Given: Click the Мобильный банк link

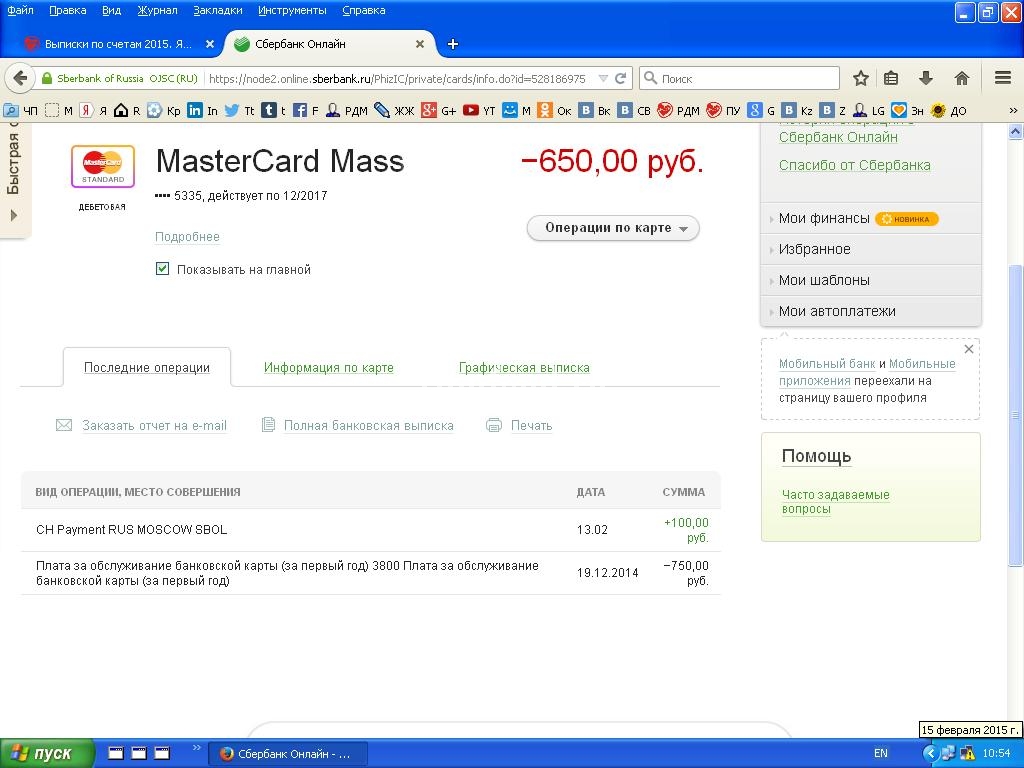Looking at the screenshot, I should (x=827, y=364).
